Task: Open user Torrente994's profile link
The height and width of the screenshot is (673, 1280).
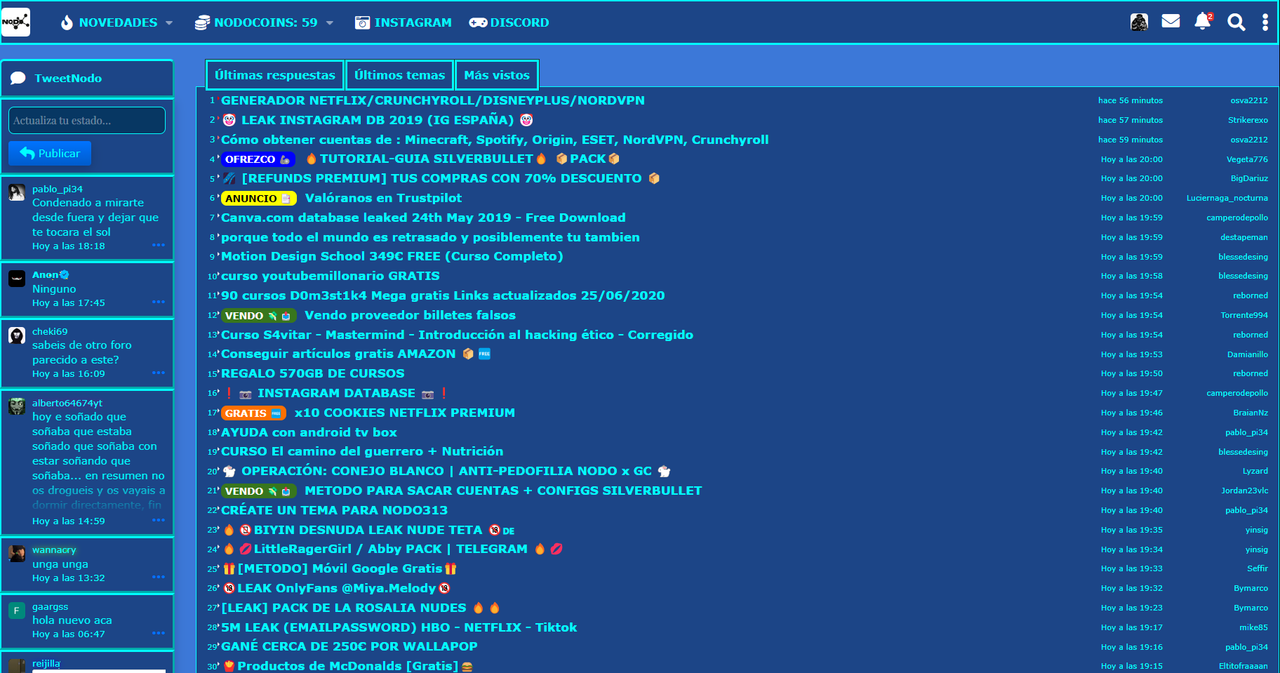Action: click(1244, 315)
